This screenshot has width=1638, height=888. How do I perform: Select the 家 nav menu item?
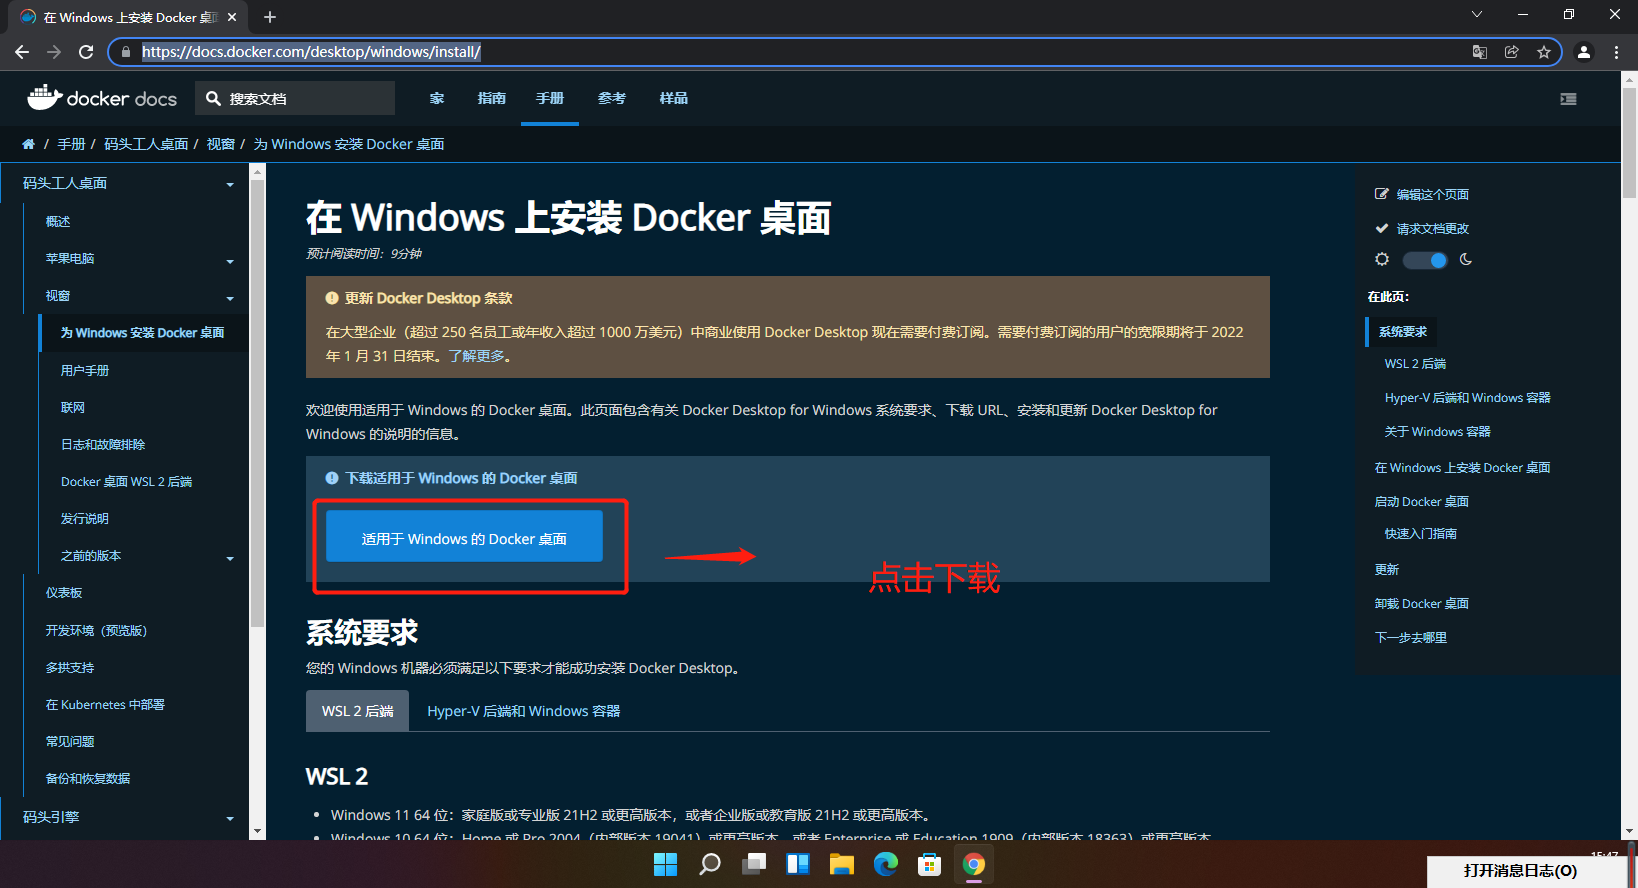(x=437, y=98)
